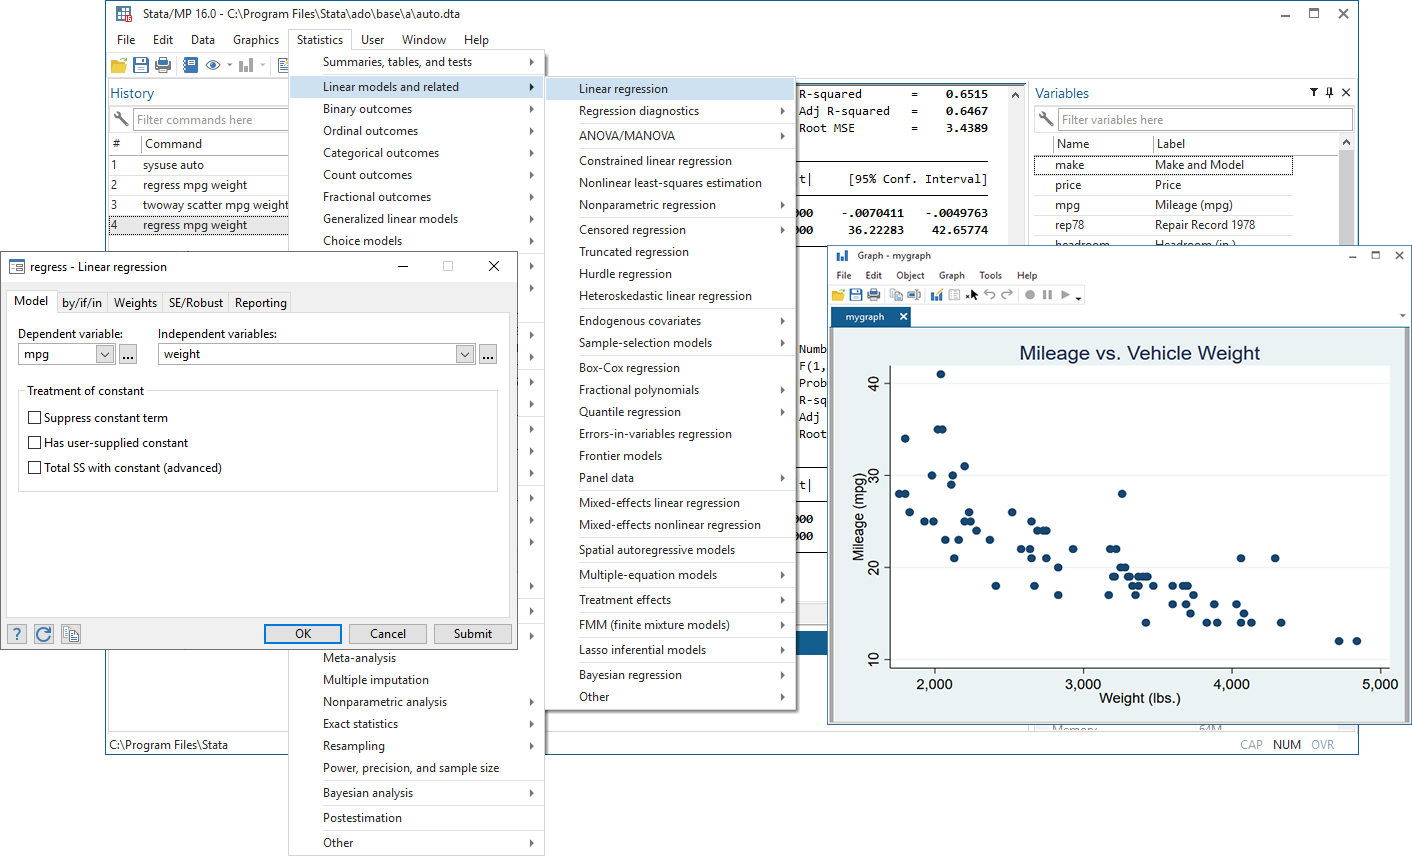Click Postestimation in Statistics menu
The image size is (1412, 856).
(417, 818)
